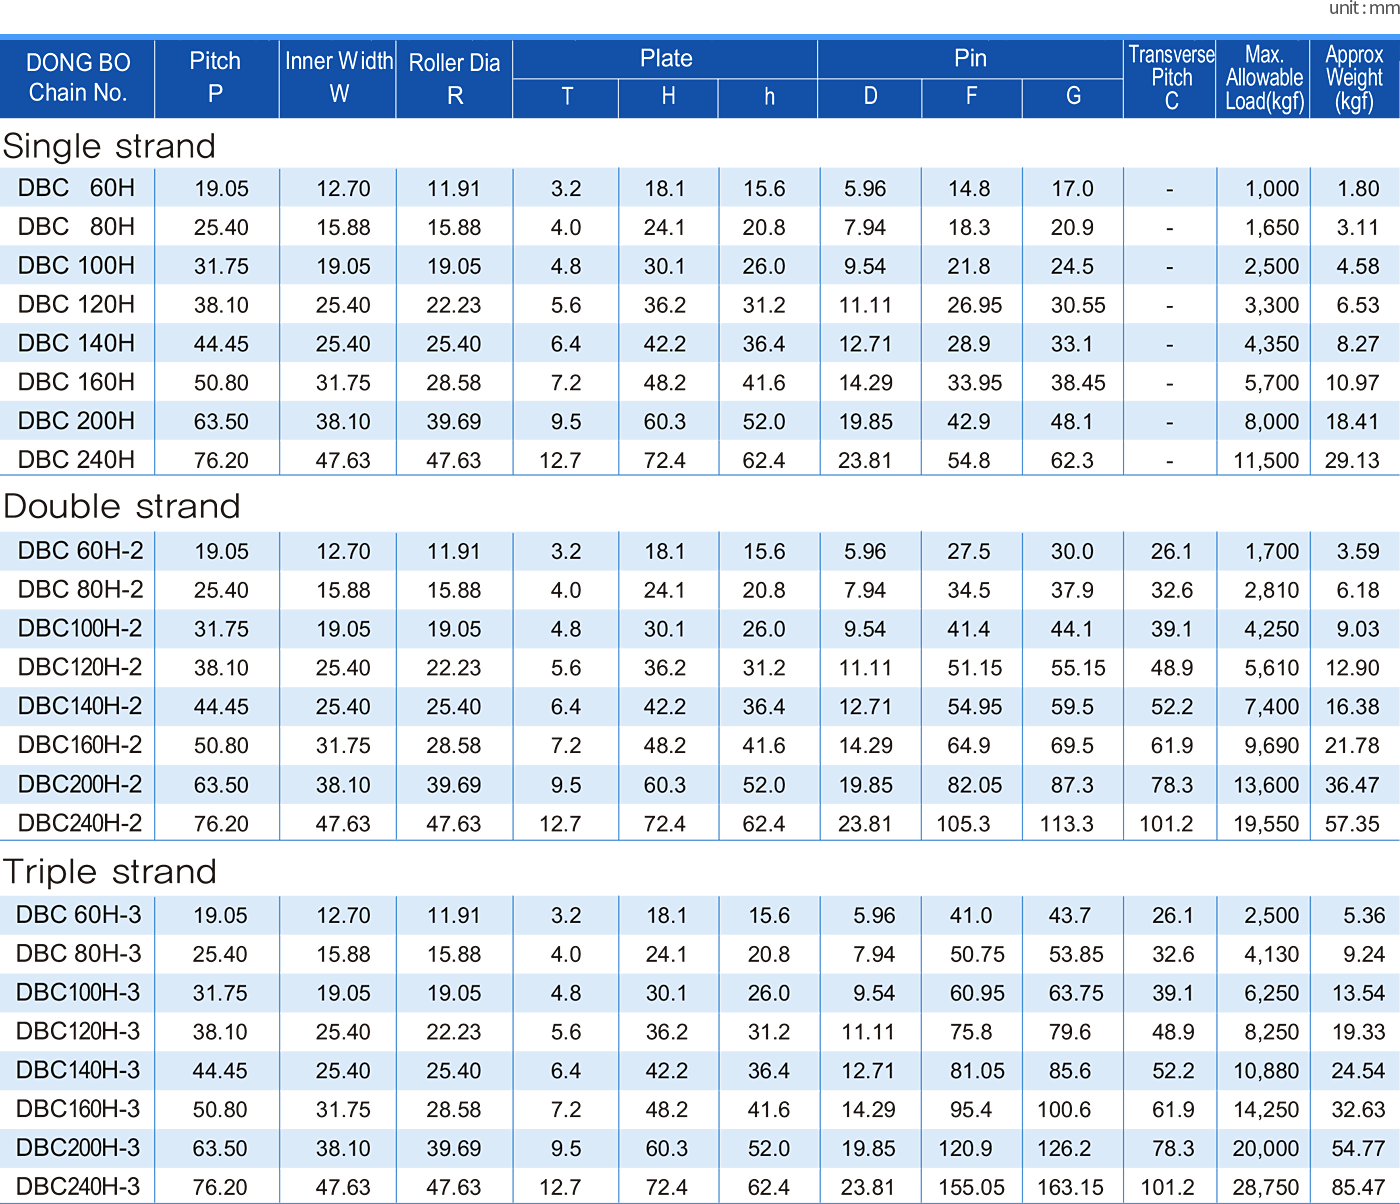1400x1204 pixels.
Task: Select chain name 'DBC 100H'
Action: (76, 266)
